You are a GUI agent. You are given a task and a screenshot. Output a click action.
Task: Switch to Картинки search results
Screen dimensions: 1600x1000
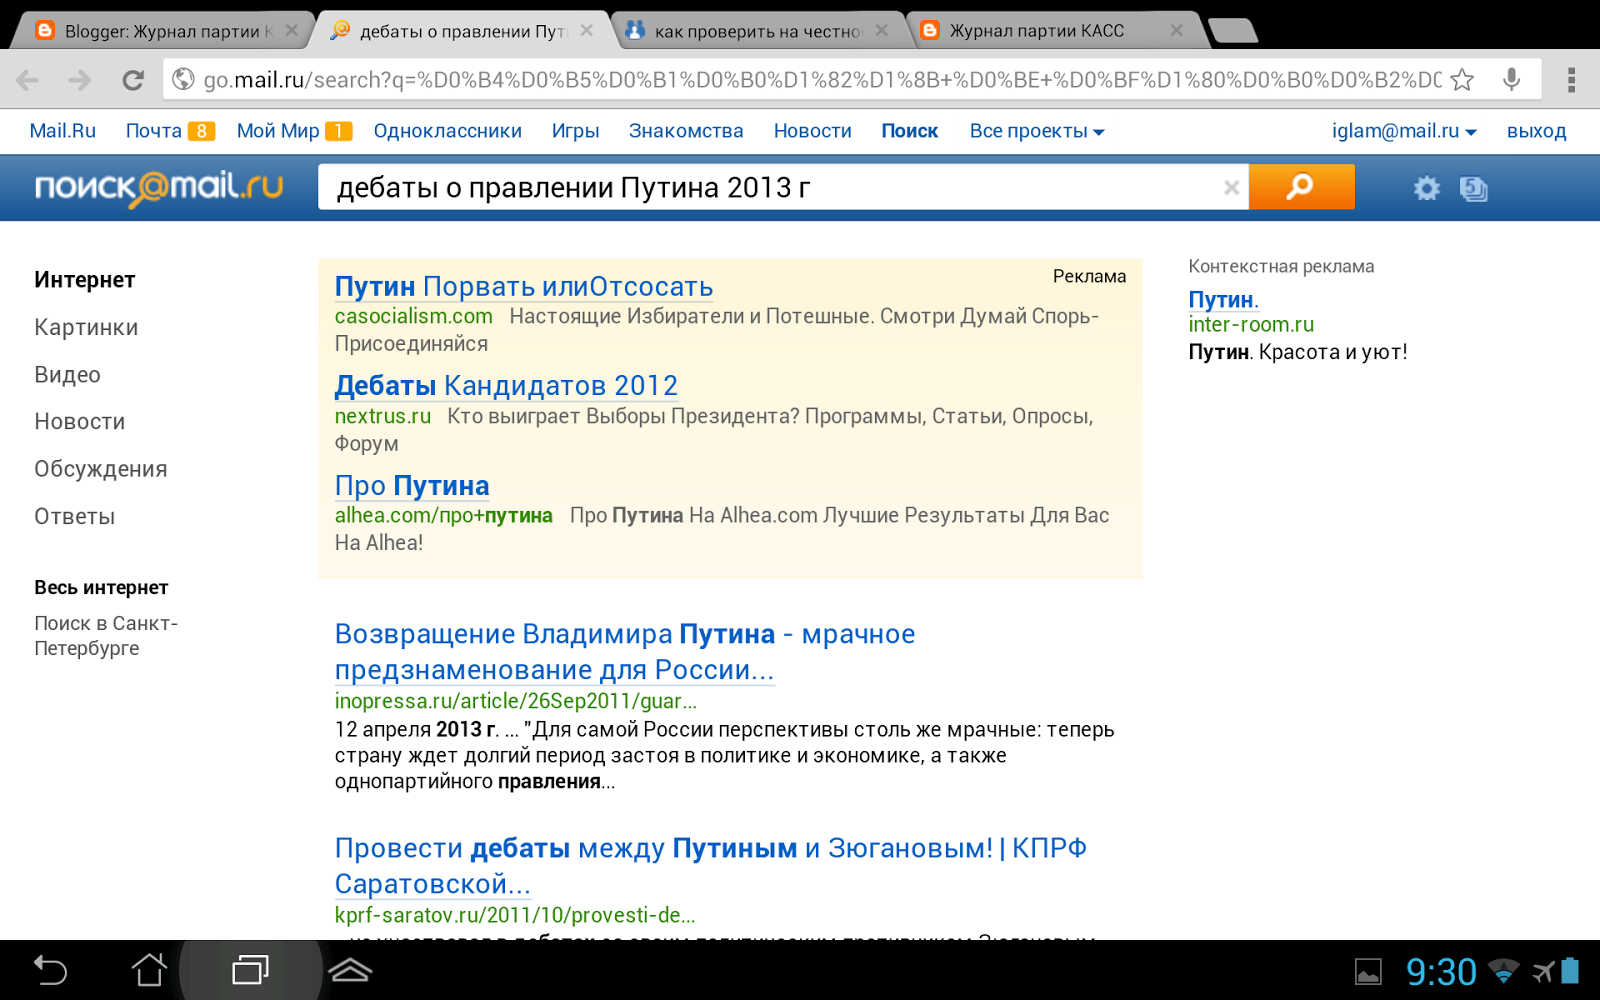point(86,327)
